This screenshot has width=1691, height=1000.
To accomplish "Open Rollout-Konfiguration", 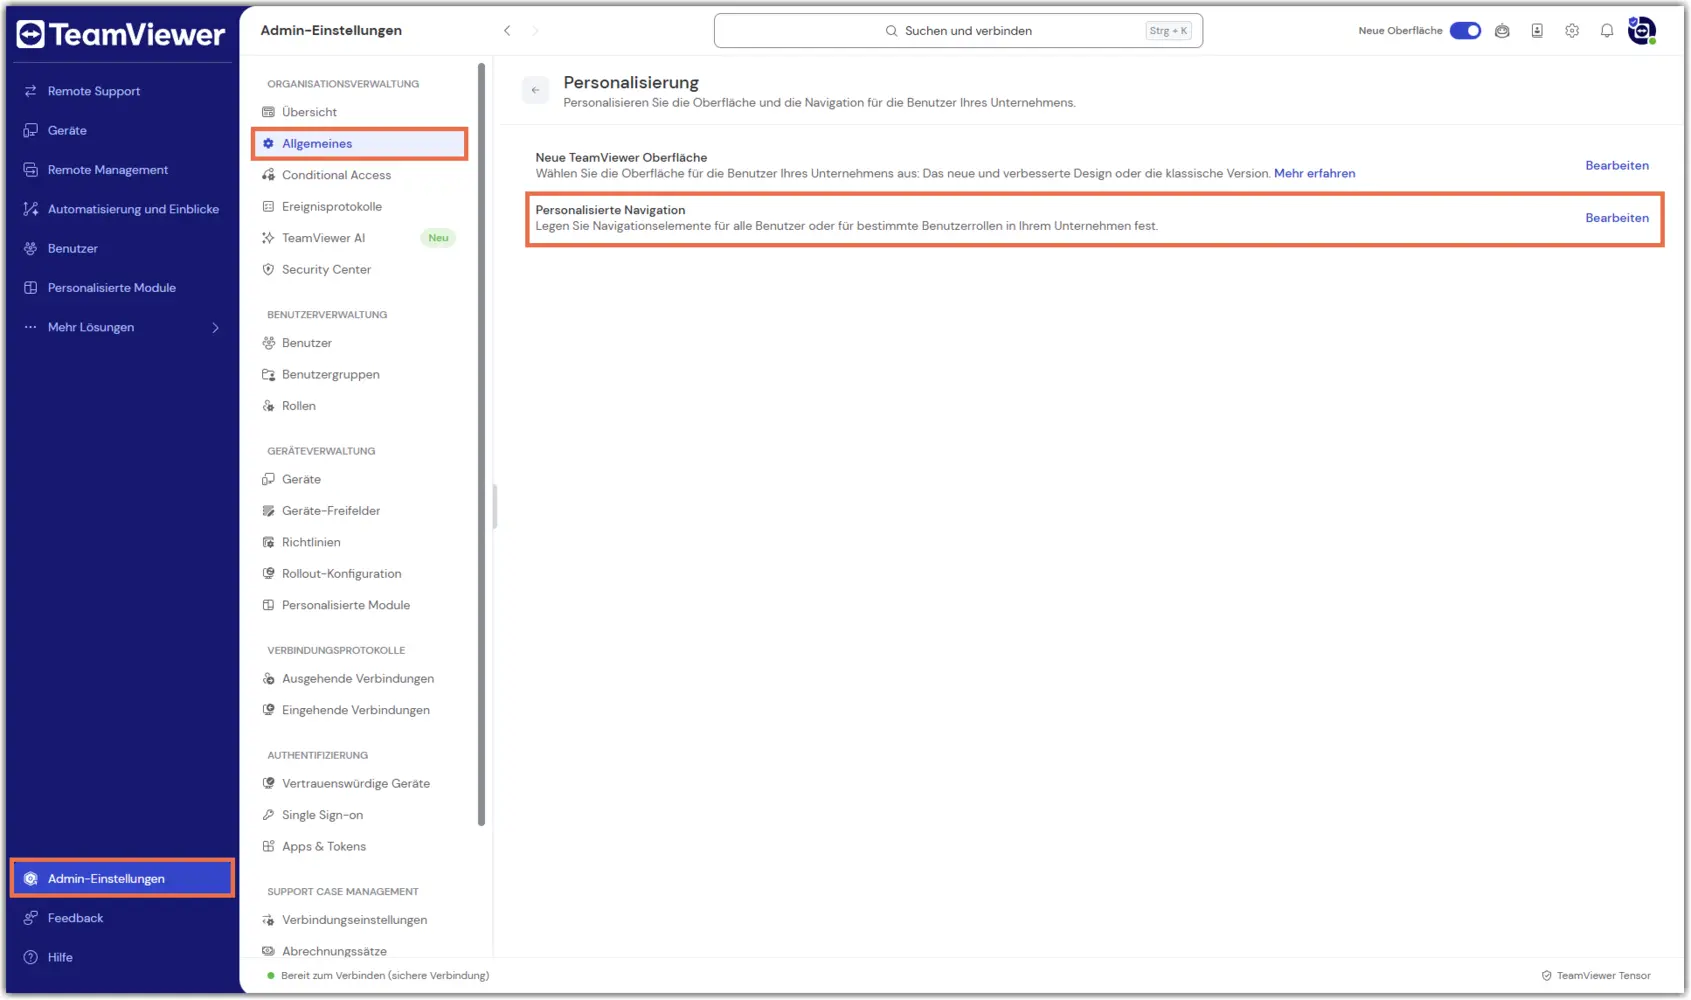I will [x=360, y=574].
